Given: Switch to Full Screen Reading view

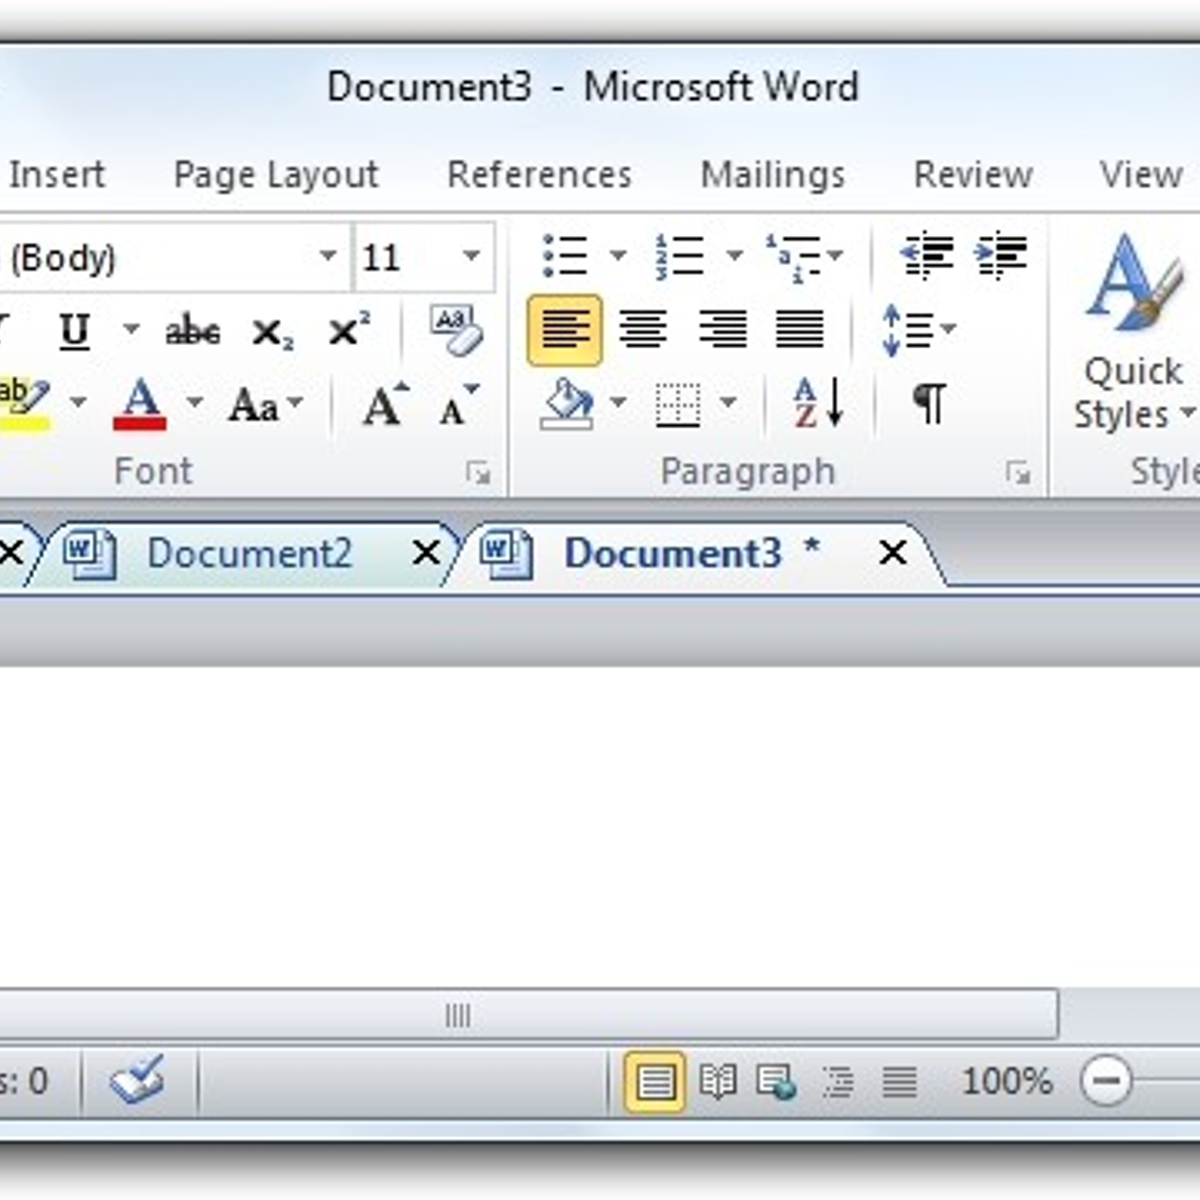Looking at the screenshot, I should (718, 1082).
